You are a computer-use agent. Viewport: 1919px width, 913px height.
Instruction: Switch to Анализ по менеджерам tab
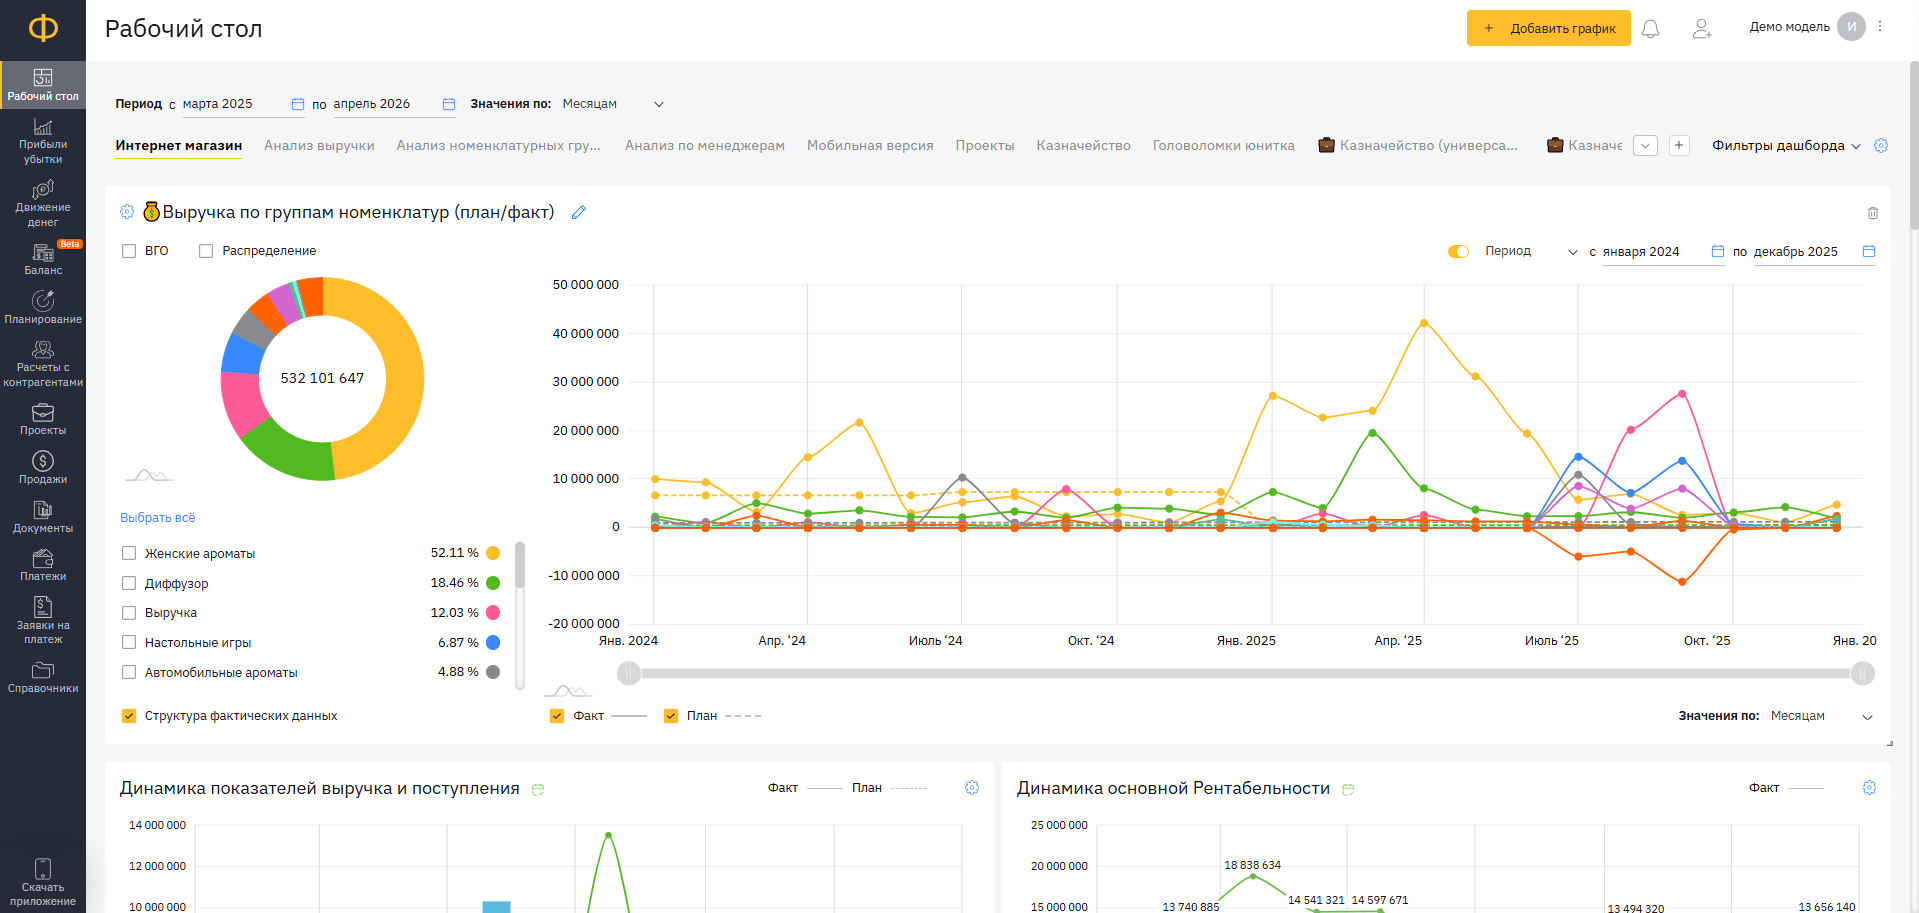705,145
